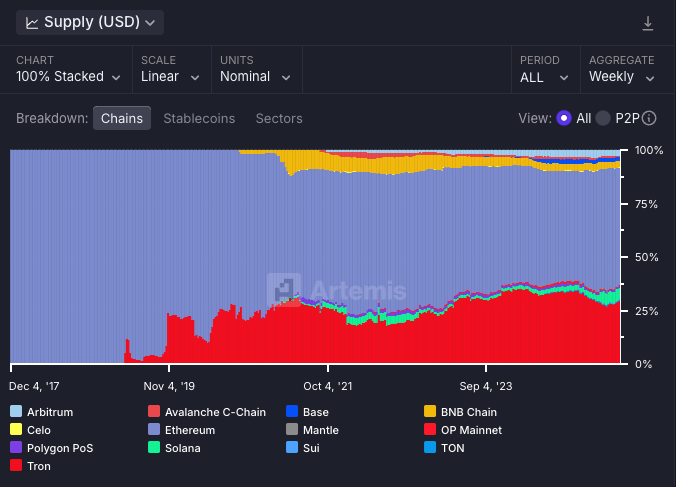
Task: Click the Polygon PoS legend label
Action: (60, 448)
